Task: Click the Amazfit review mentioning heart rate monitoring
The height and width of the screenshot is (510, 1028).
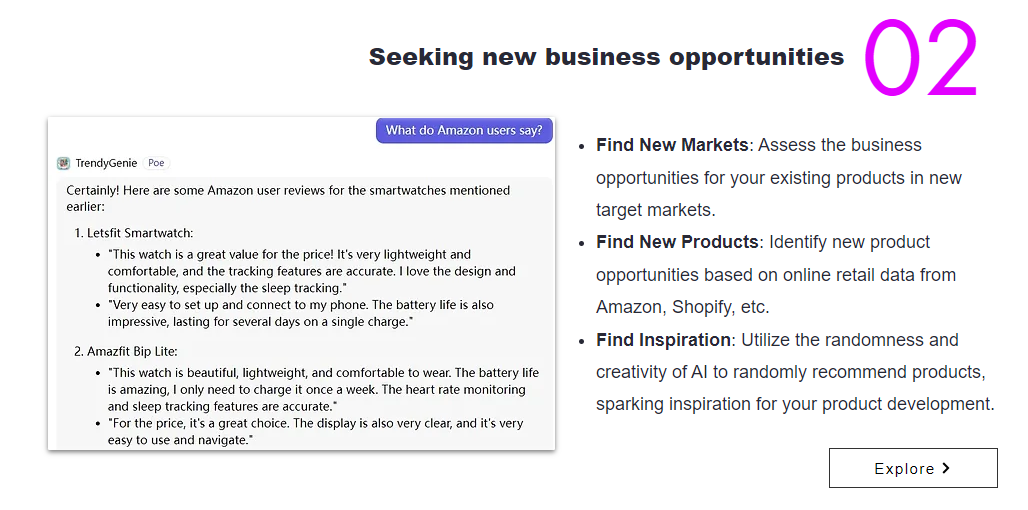Action: pyautogui.click(x=323, y=389)
